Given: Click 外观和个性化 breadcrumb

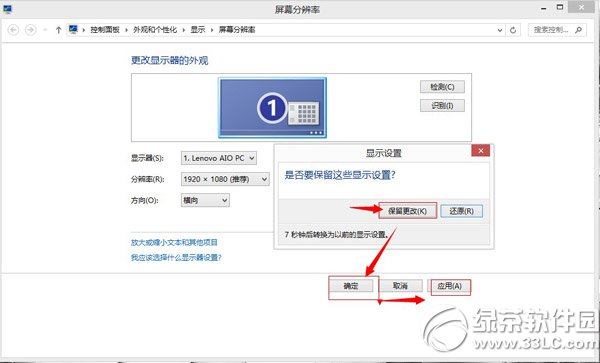Looking at the screenshot, I should click(x=155, y=30).
